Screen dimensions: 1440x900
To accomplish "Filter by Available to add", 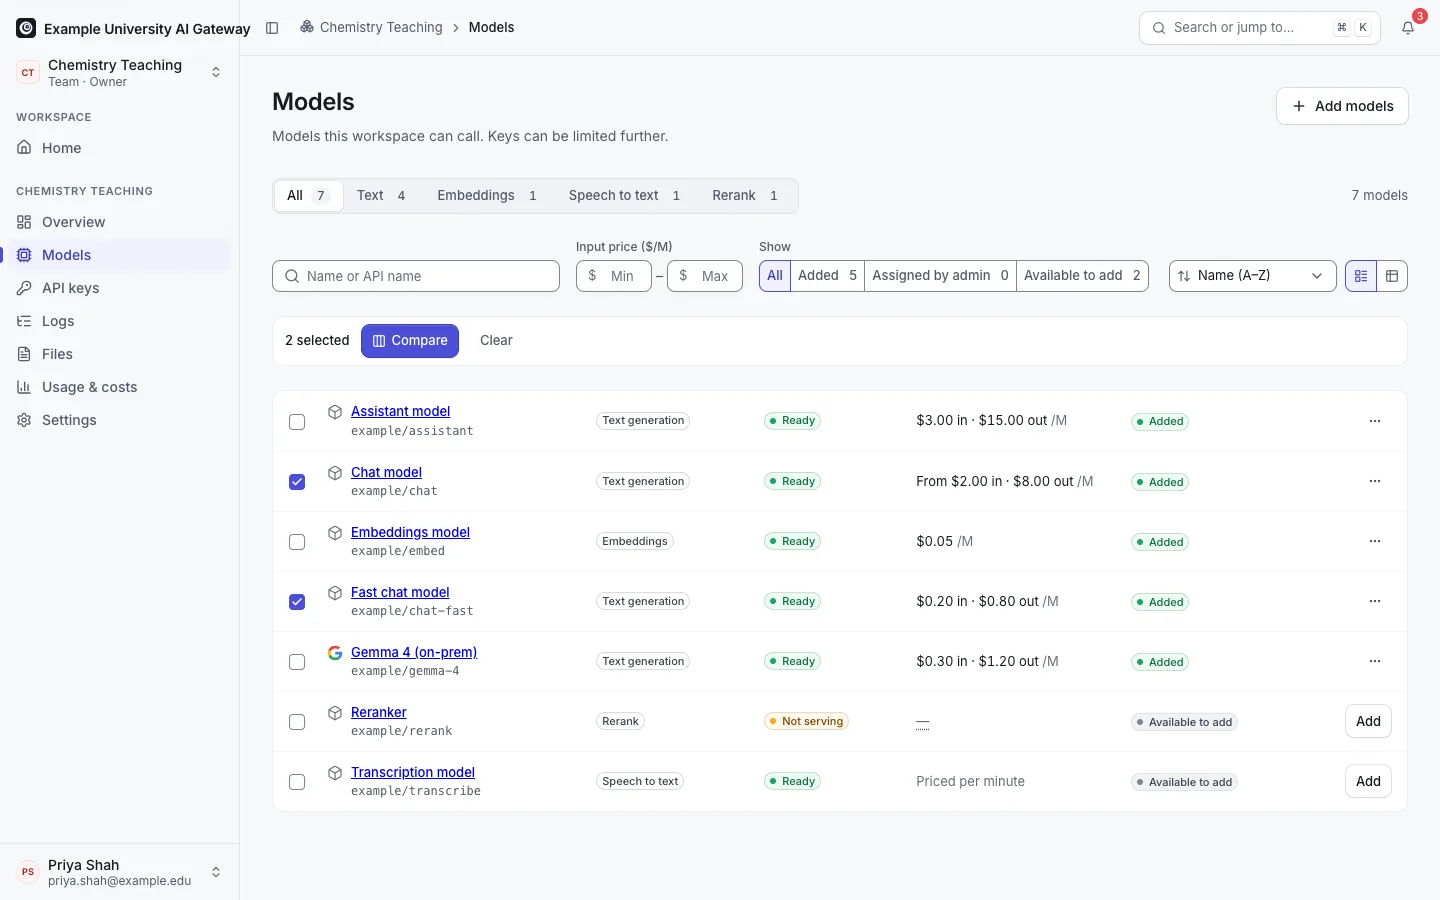I will [x=1082, y=276].
